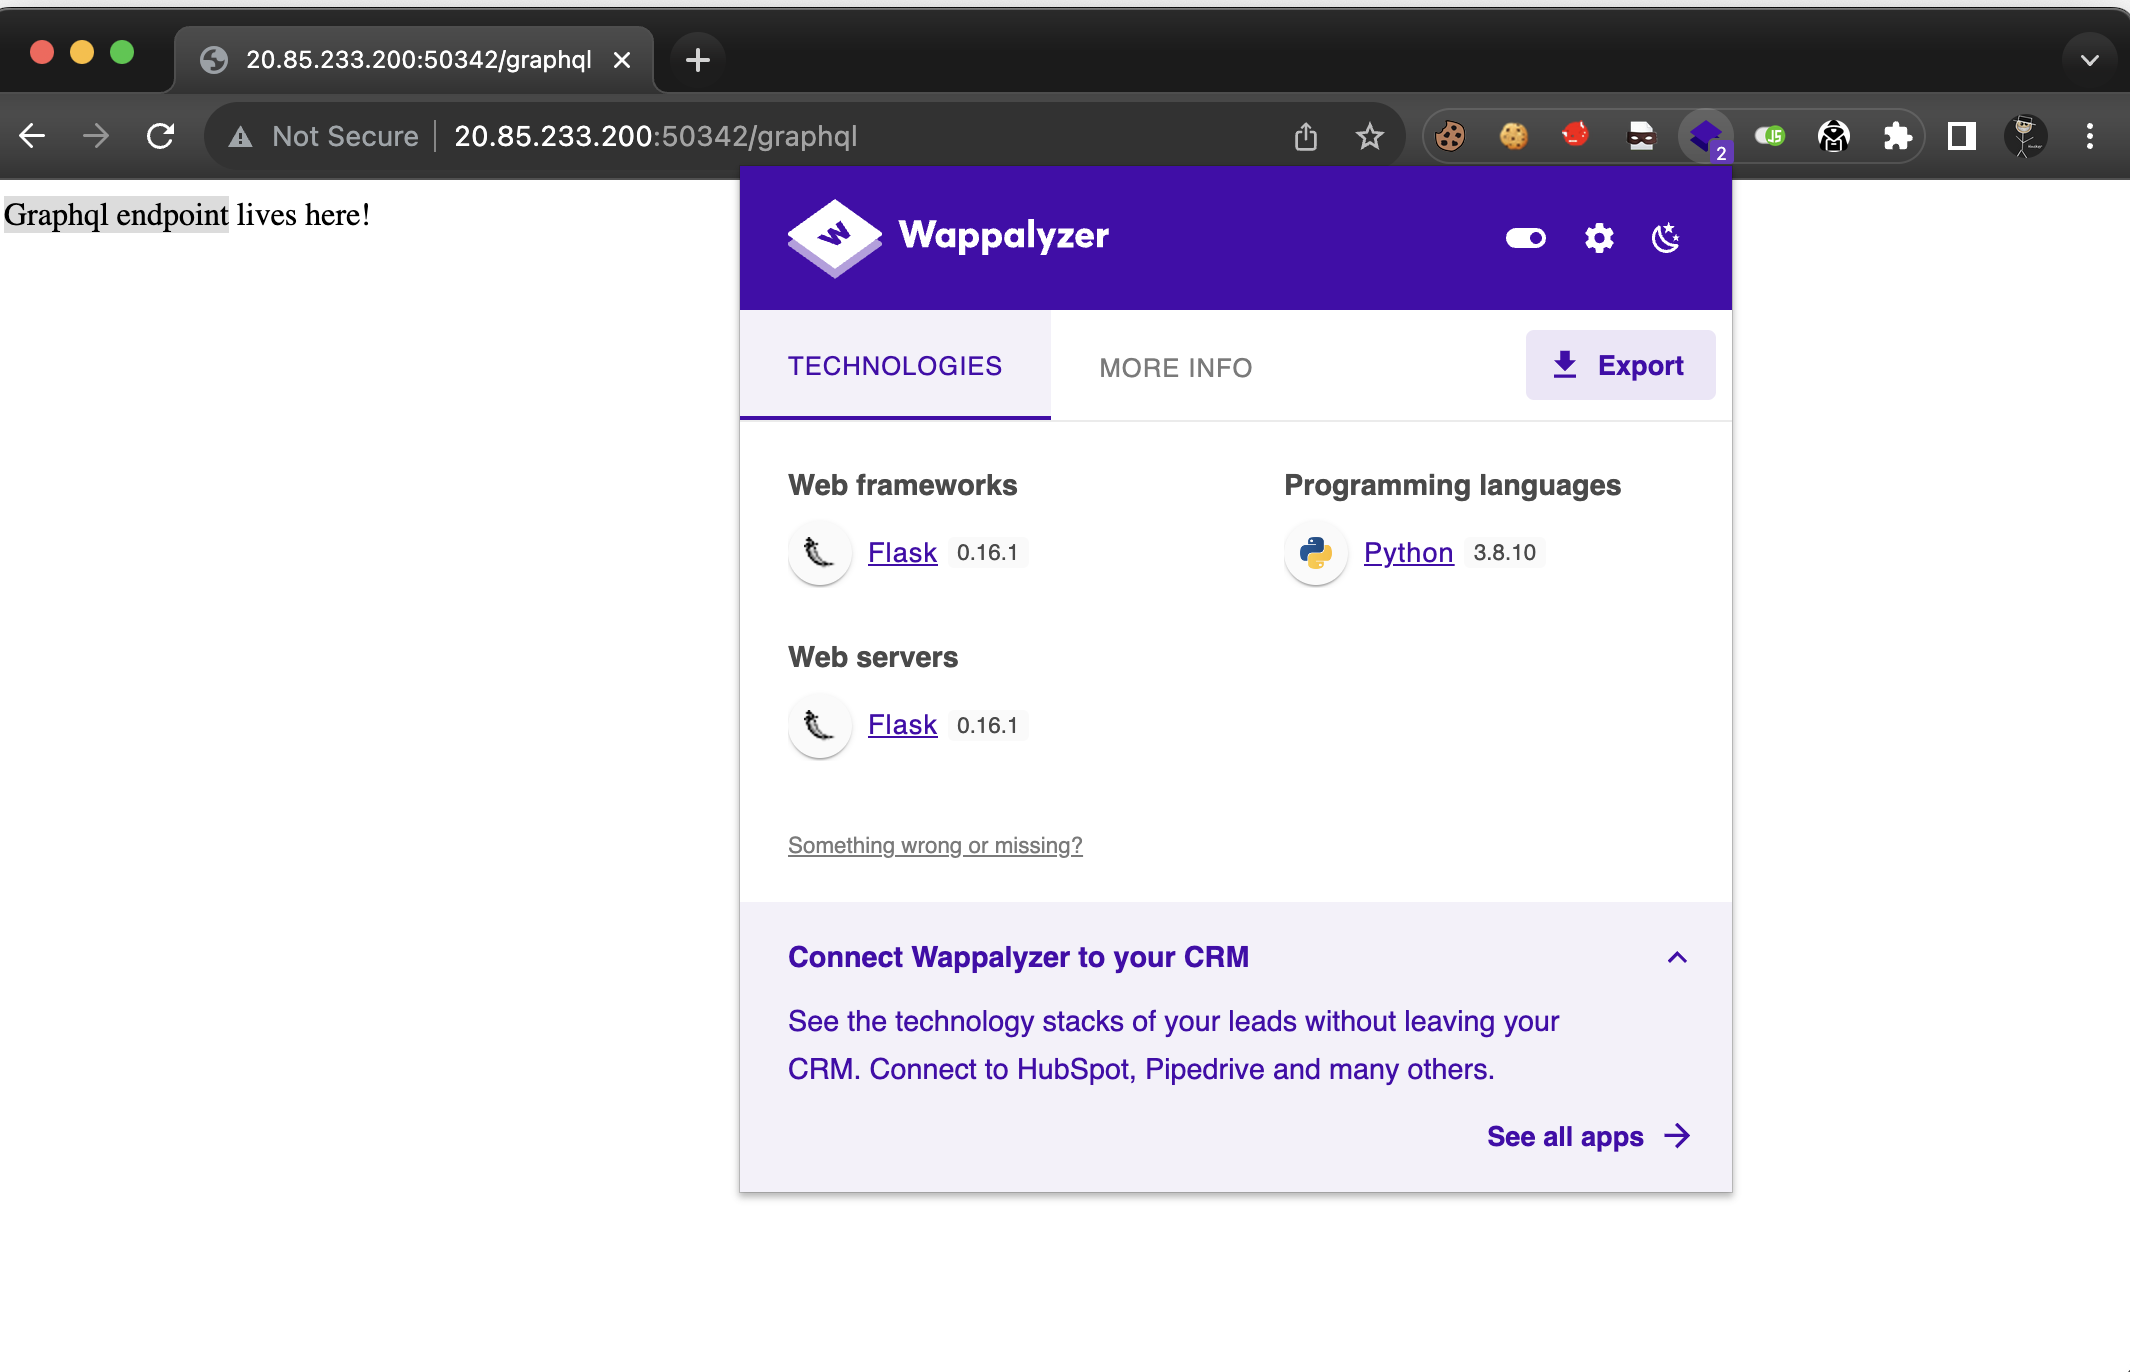Open Chrome three-dot menu

click(x=2089, y=136)
